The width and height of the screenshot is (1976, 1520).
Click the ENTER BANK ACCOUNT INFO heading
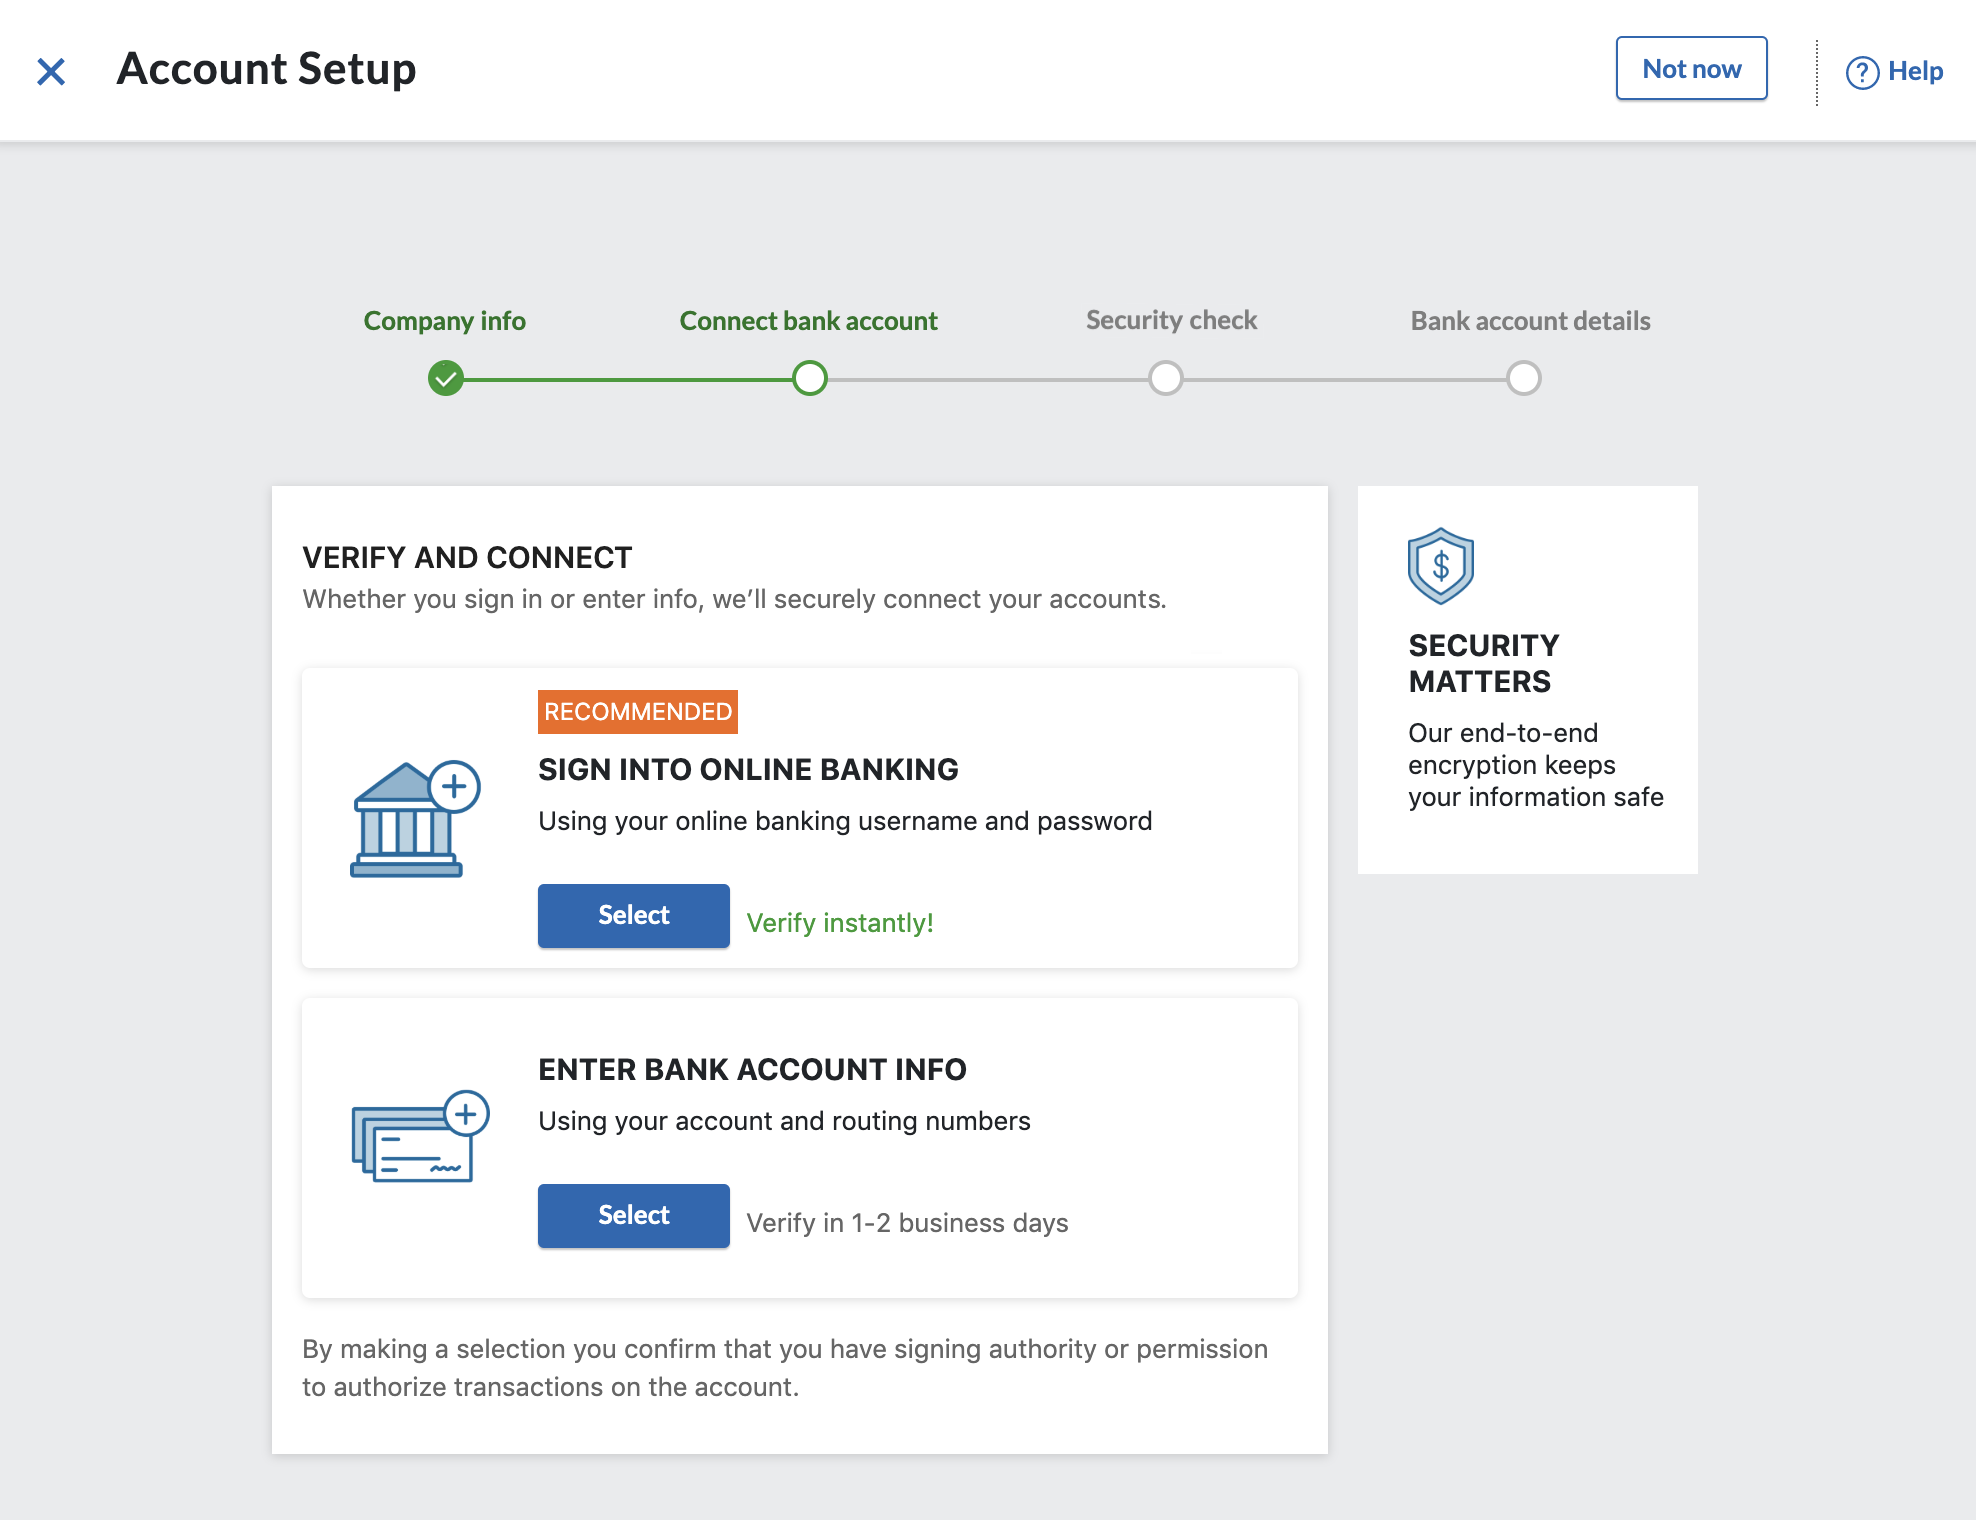752,1069
